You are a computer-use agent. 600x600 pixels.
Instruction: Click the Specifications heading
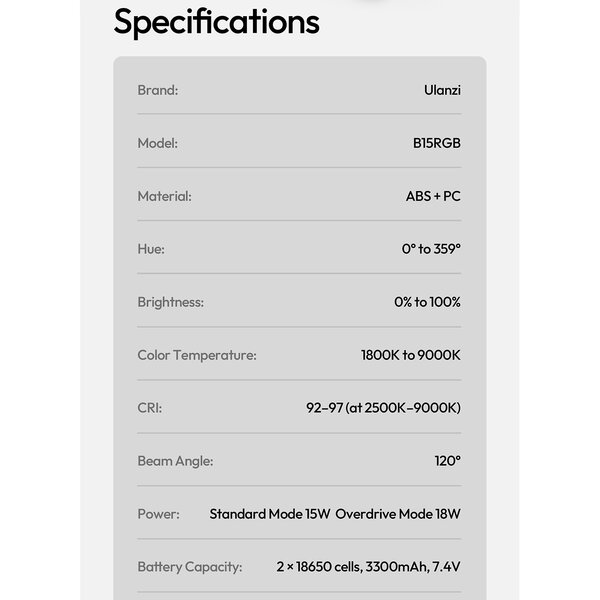[x=216, y=22]
